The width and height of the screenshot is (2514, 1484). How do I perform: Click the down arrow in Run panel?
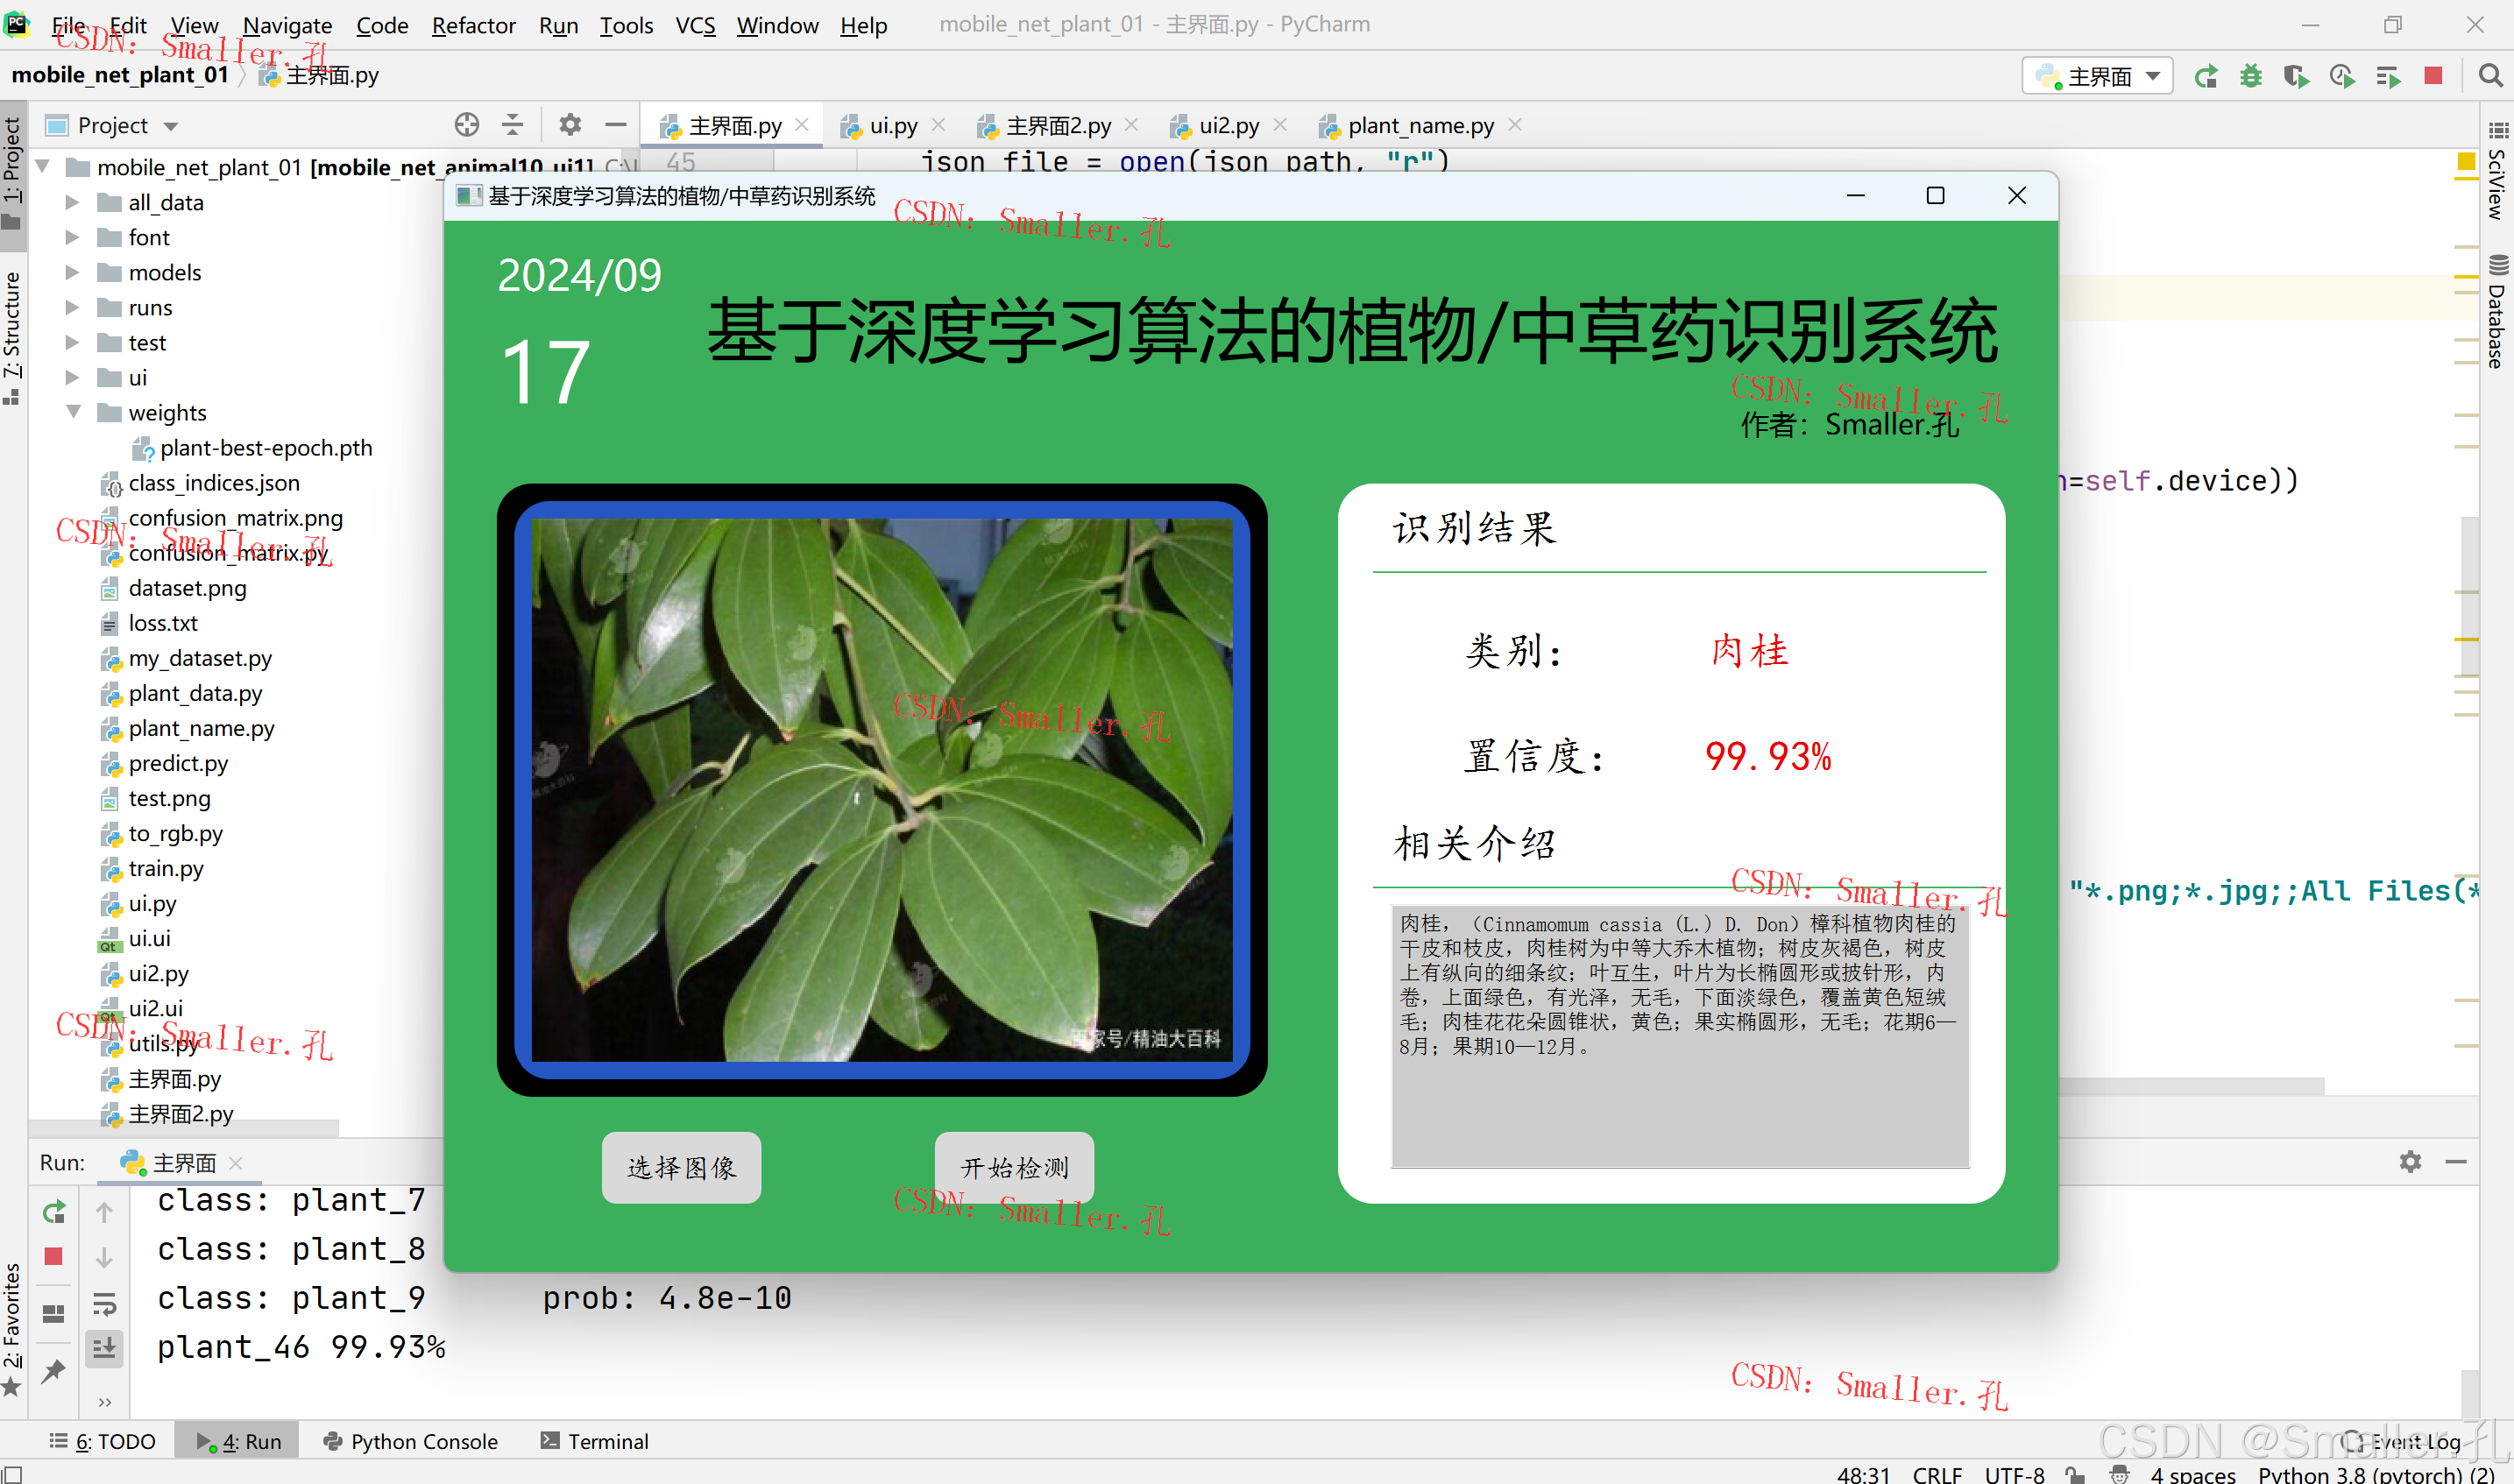click(x=104, y=1257)
